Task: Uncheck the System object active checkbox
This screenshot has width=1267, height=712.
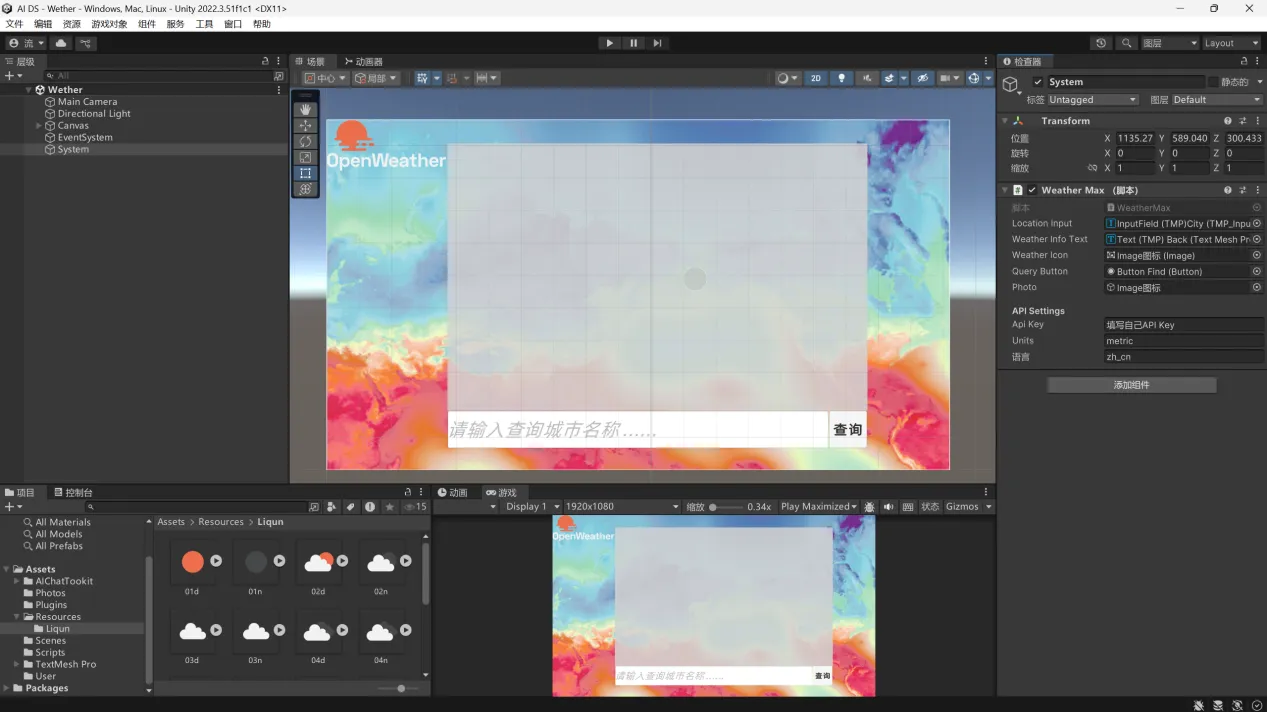Action: click(1038, 82)
